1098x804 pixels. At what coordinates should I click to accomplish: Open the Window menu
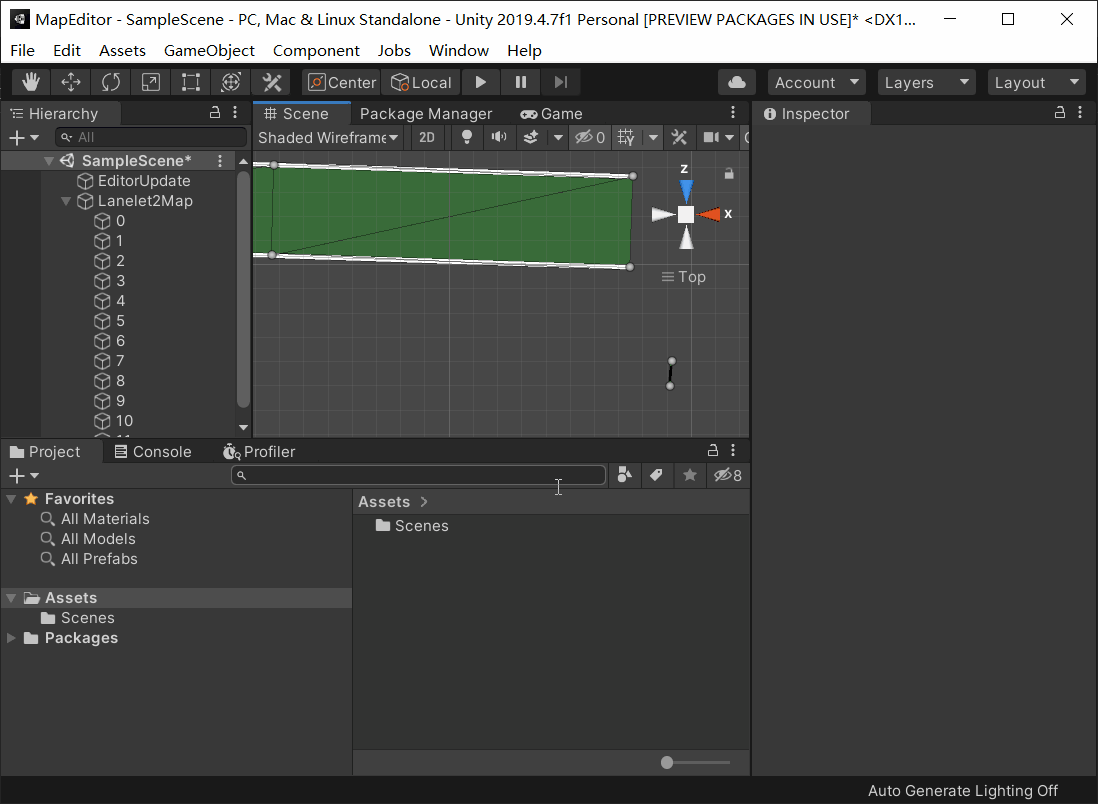459,50
